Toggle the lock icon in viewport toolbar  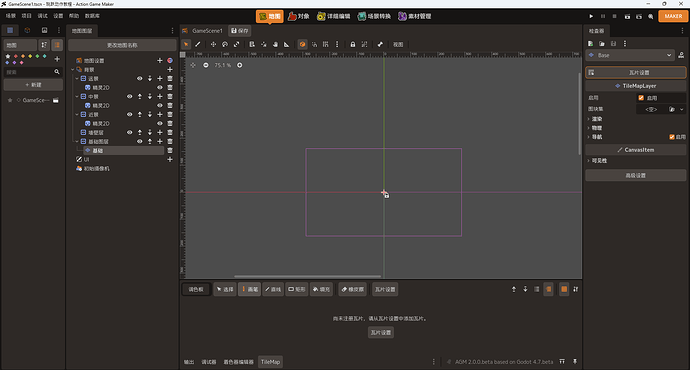pos(352,44)
